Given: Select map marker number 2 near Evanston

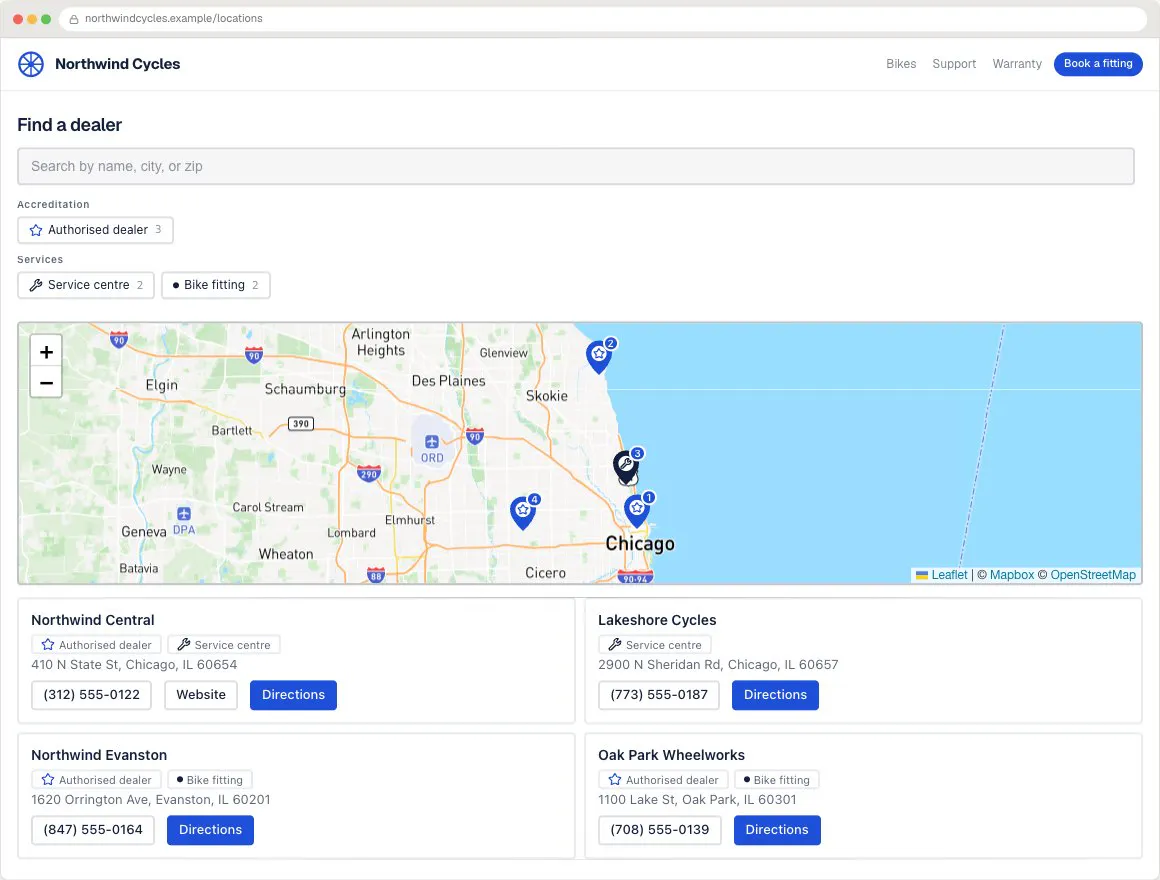Looking at the screenshot, I should click(x=599, y=356).
